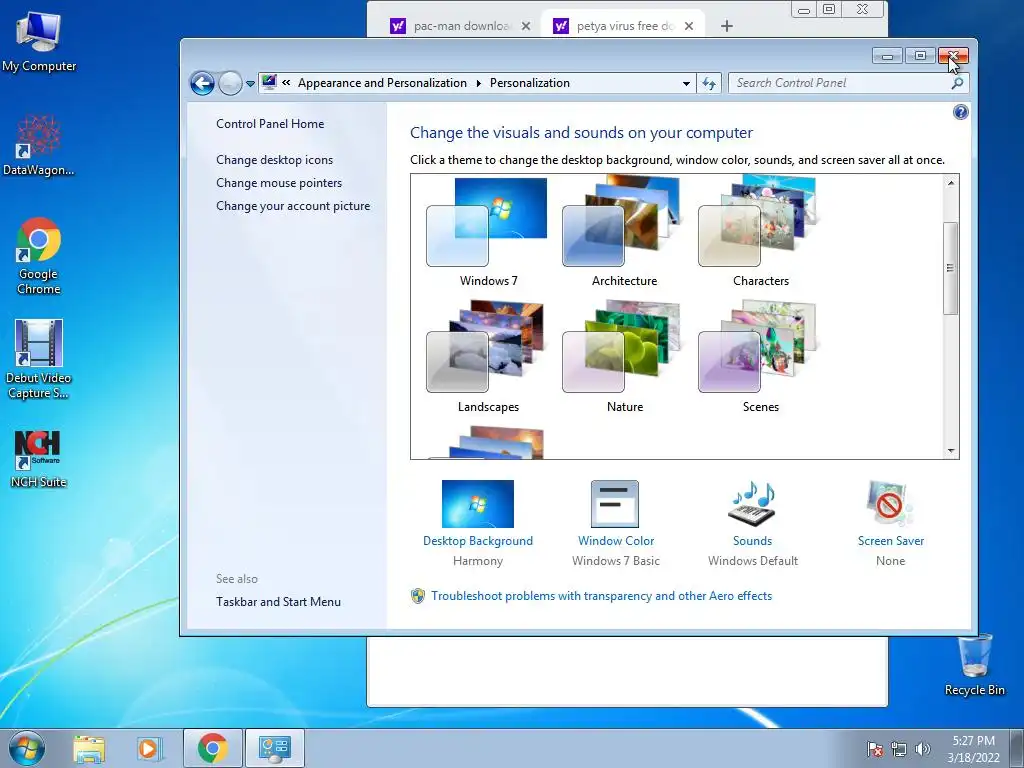Click theme list scroll down arrow

pyautogui.click(x=951, y=451)
